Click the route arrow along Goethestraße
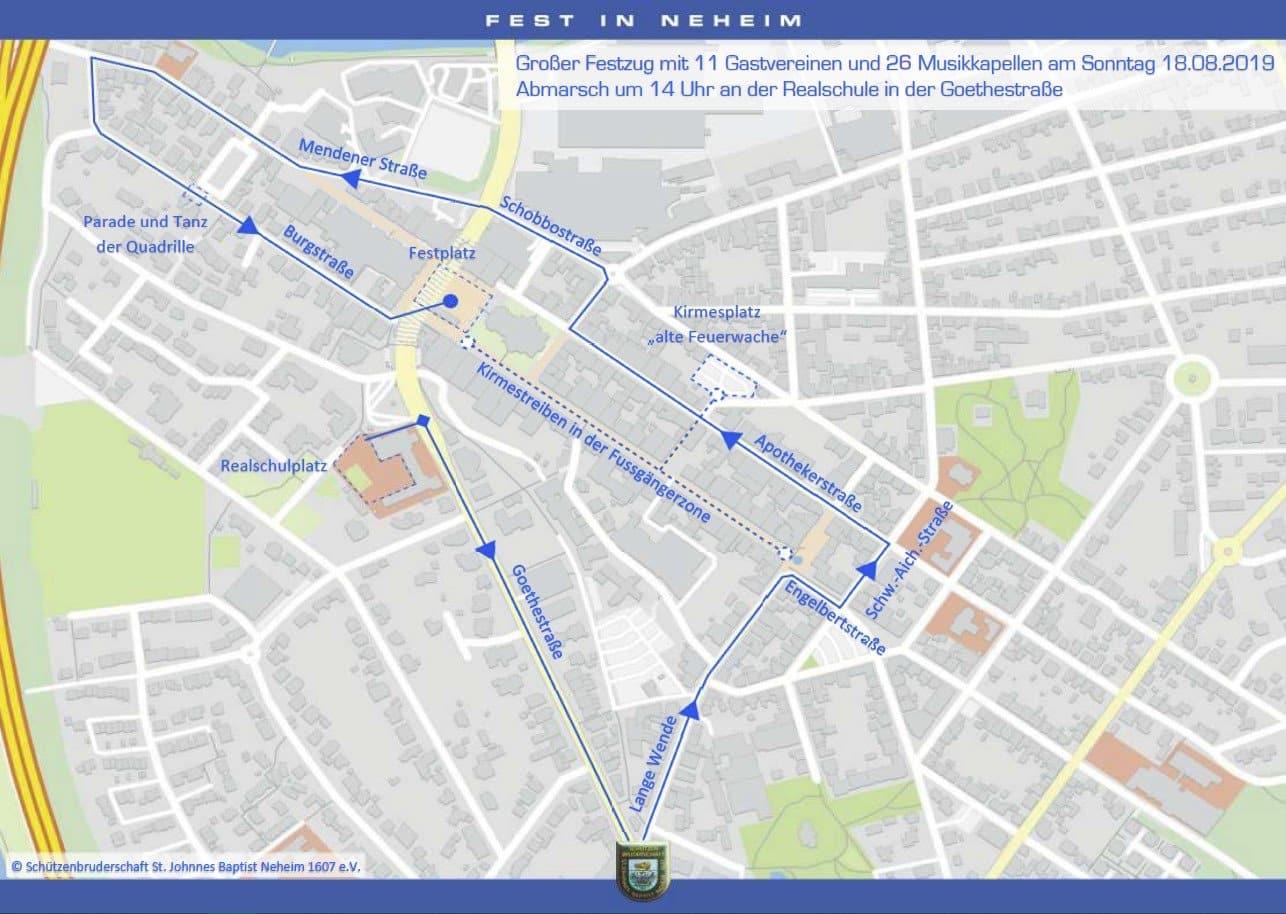The height and width of the screenshot is (914, 1286). click(488, 550)
